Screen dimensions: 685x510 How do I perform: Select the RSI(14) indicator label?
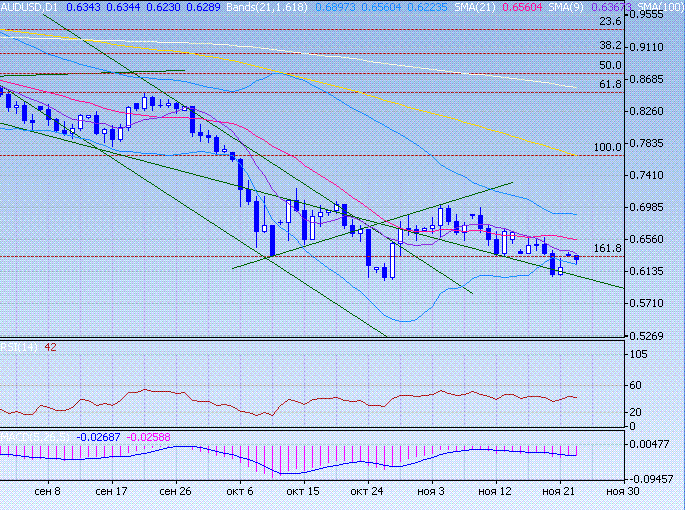coord(14,348)
